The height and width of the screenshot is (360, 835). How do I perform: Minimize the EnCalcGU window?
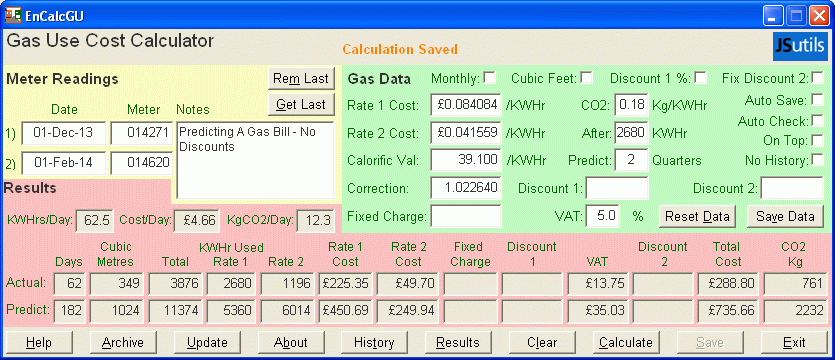coord(772,16)
